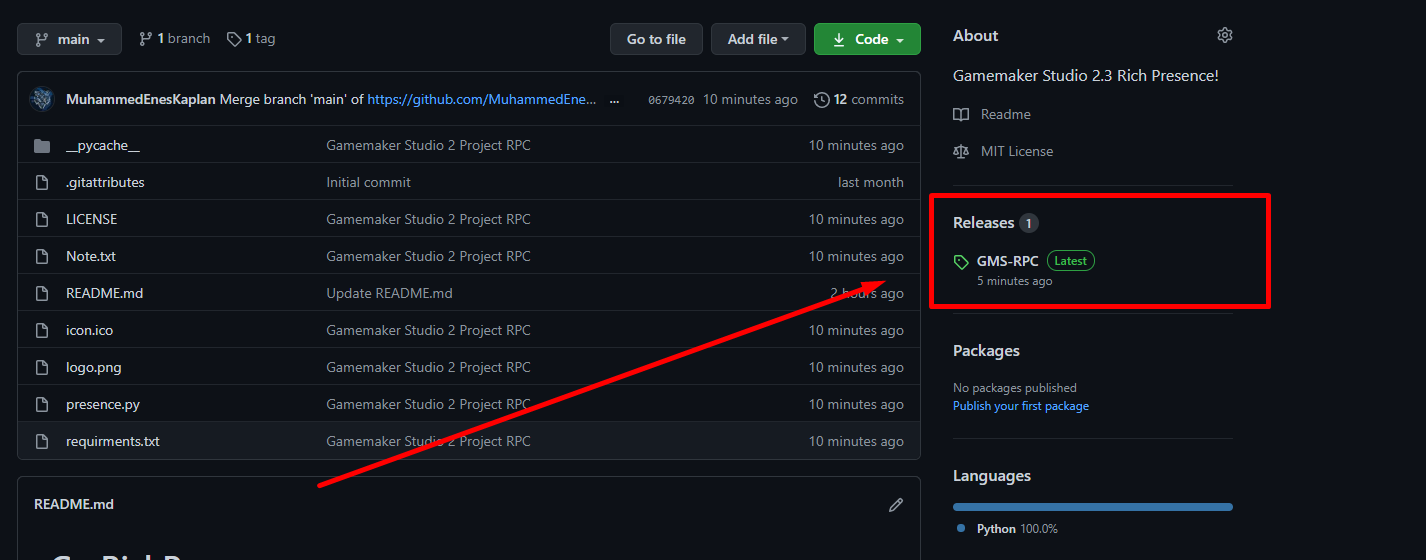This screenshot has width=1426, height=560.
Task: Click file icon beside Note.txt
Action: click(x=42, y=257)
